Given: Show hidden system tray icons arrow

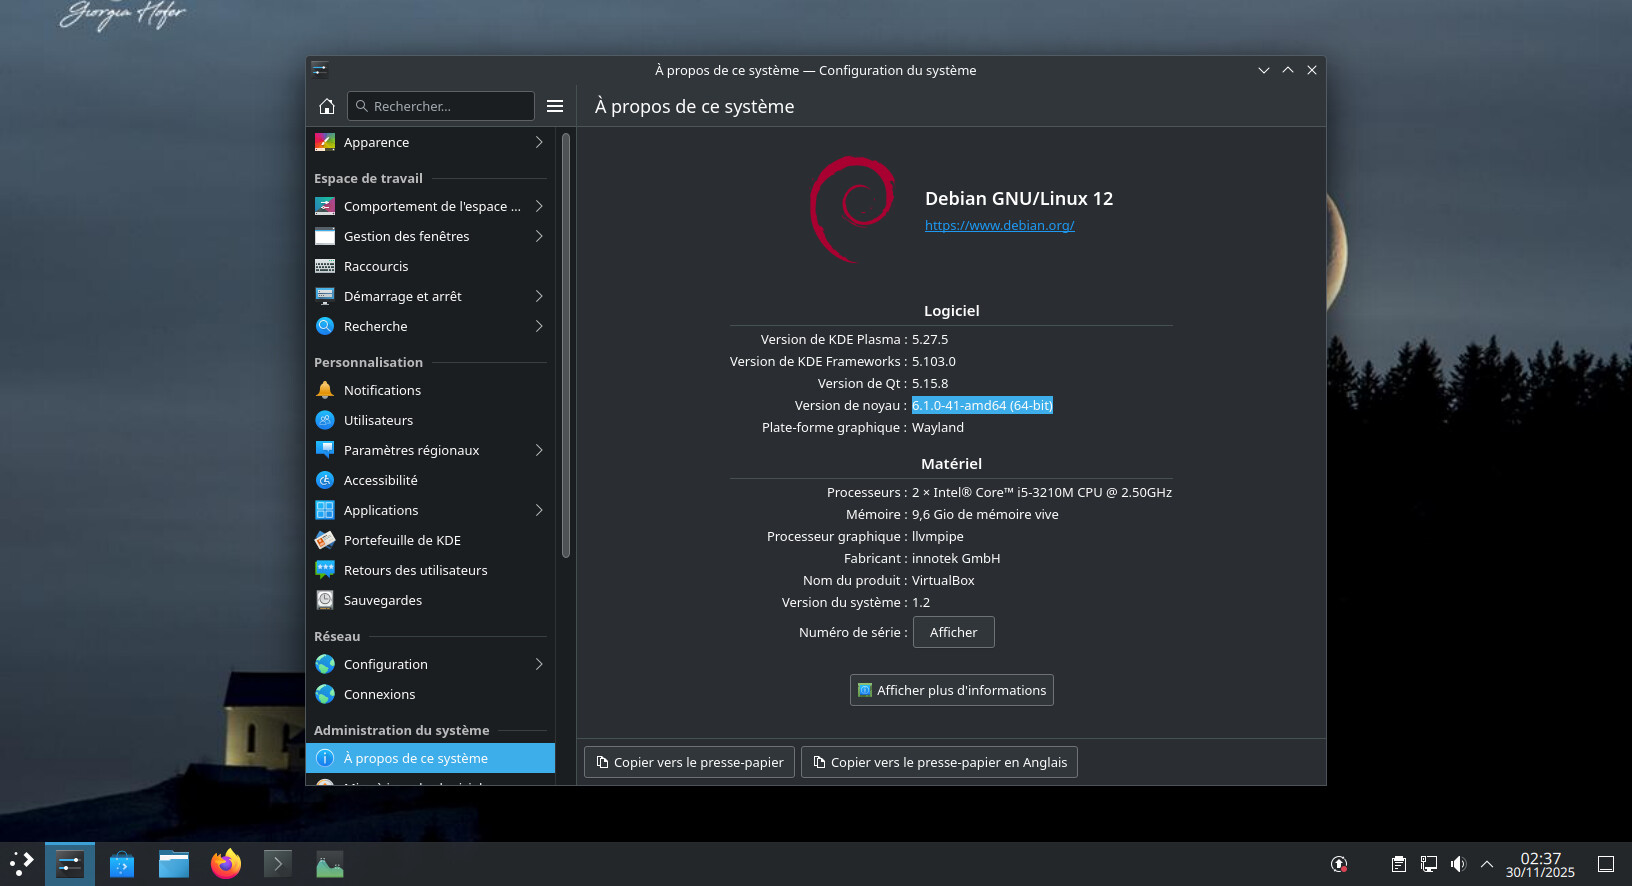Looking at the screenshot, I should pos(1487,864).
